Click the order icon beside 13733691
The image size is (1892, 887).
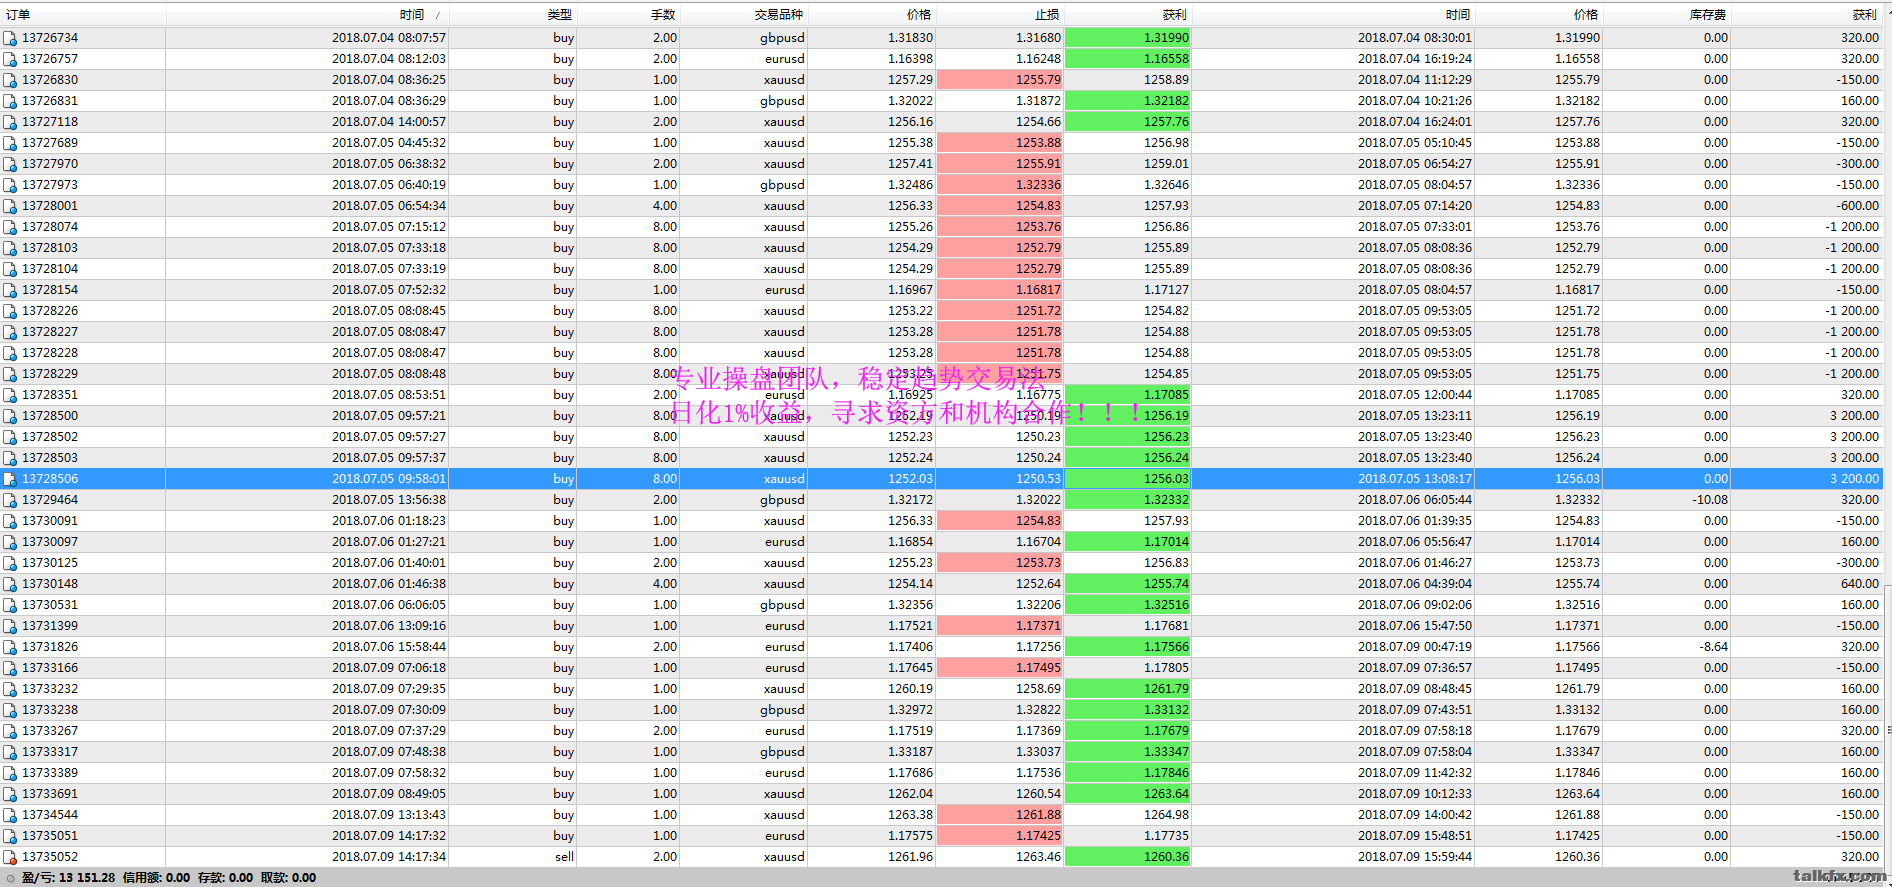[x=10, y=794]
